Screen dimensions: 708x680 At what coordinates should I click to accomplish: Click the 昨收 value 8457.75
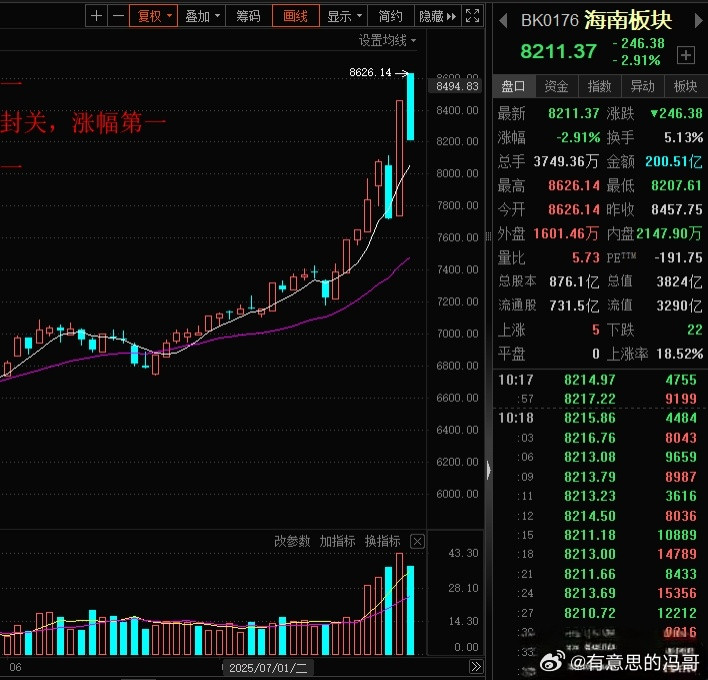coord(676,209)
